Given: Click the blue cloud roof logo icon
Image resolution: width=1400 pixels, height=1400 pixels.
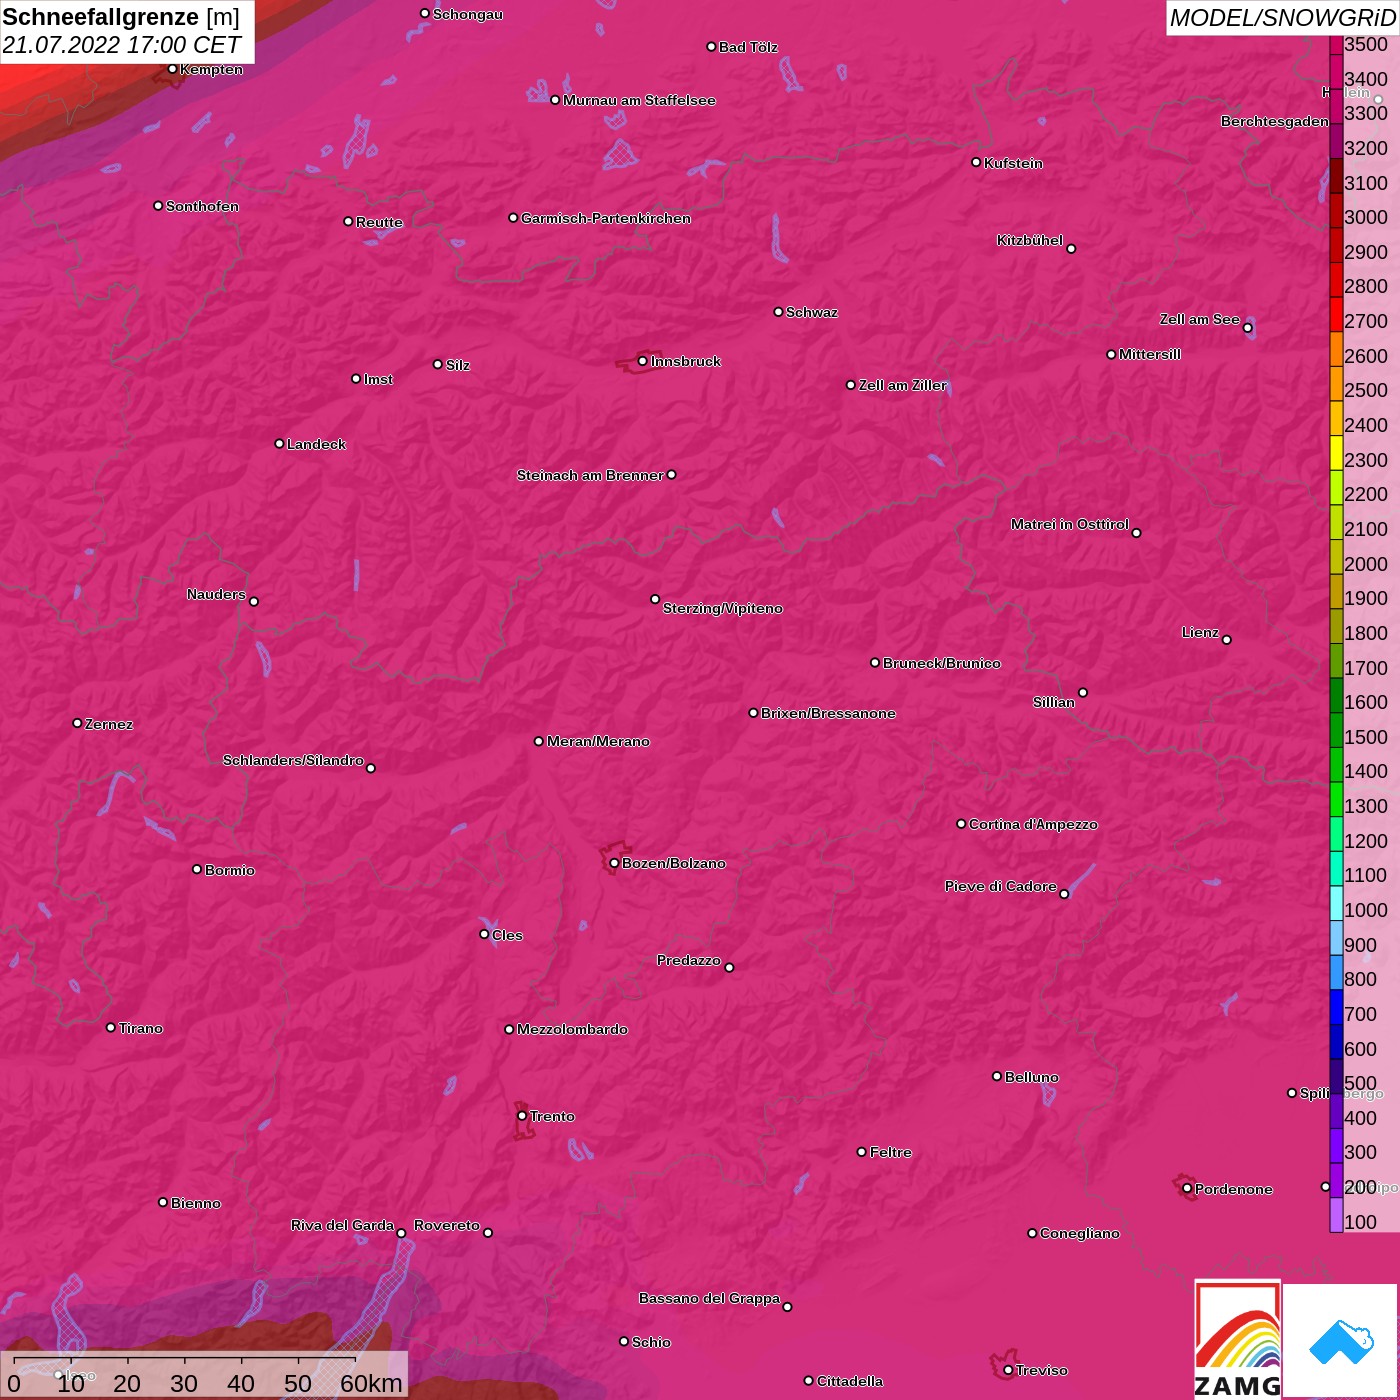Looking at the screenshot, I should click(x=1341, y=1340).
